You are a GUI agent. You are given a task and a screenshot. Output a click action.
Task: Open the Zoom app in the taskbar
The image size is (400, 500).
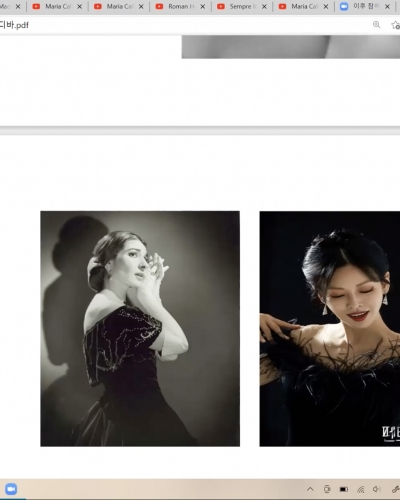tap(11, 489)
